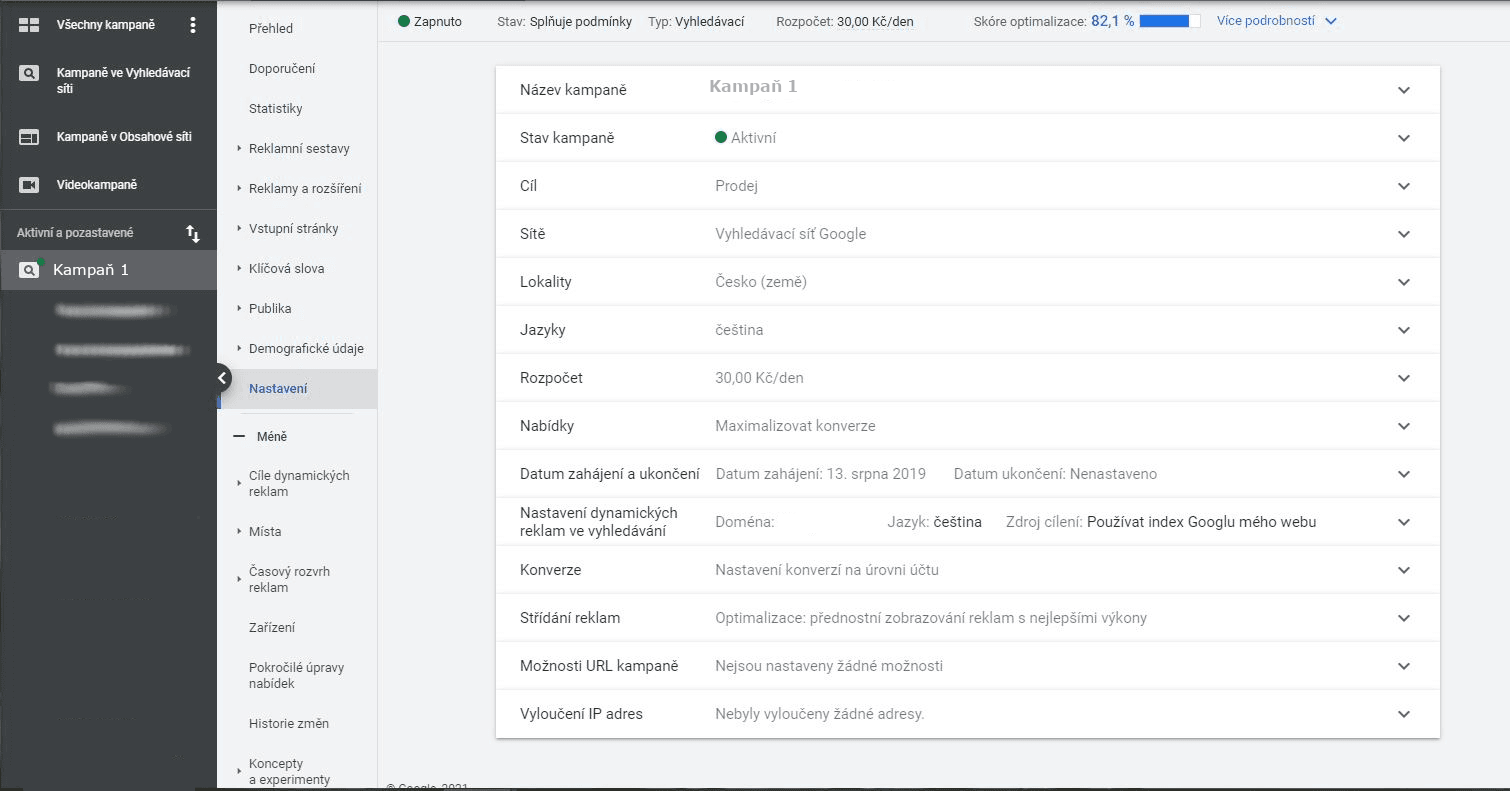Expand the Klíčová slova menu arrow
Image resolution: width=1510 pixels, height=791 pixels.
[x=240, y=268]
